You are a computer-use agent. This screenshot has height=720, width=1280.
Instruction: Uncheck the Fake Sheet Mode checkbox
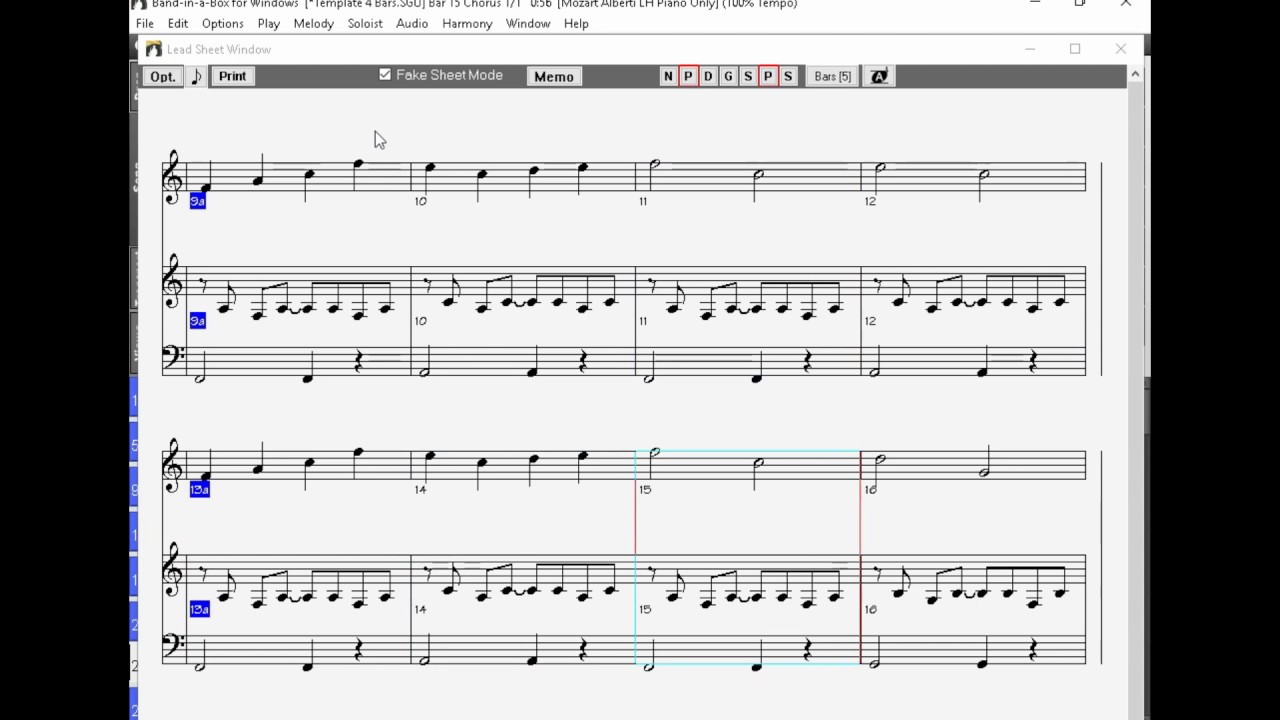[x=385, y=75]
